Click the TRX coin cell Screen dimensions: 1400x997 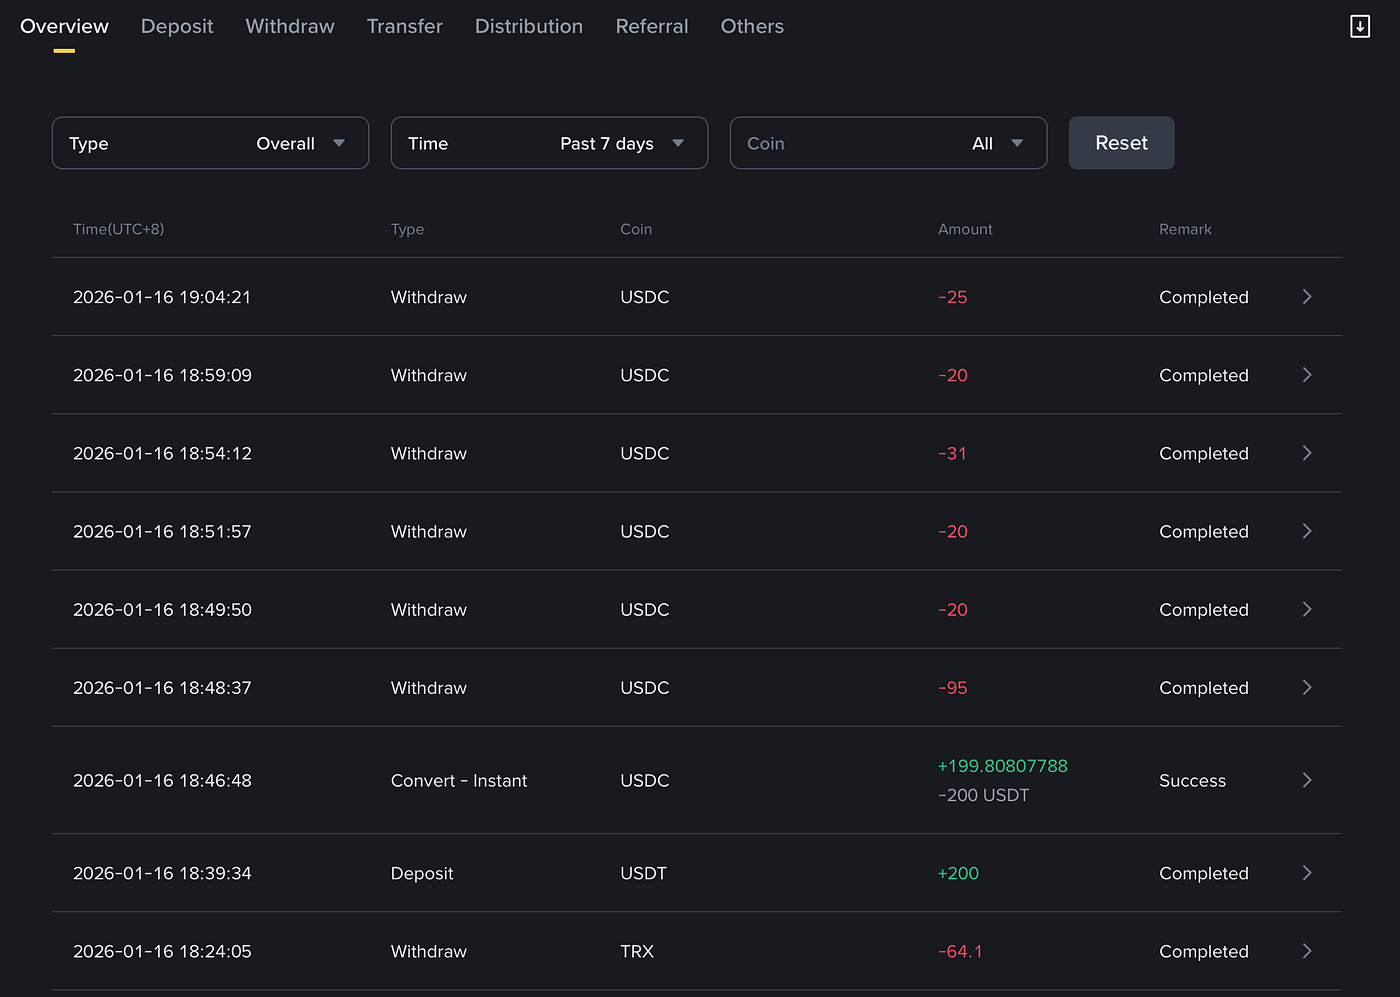tap(637, 951)
